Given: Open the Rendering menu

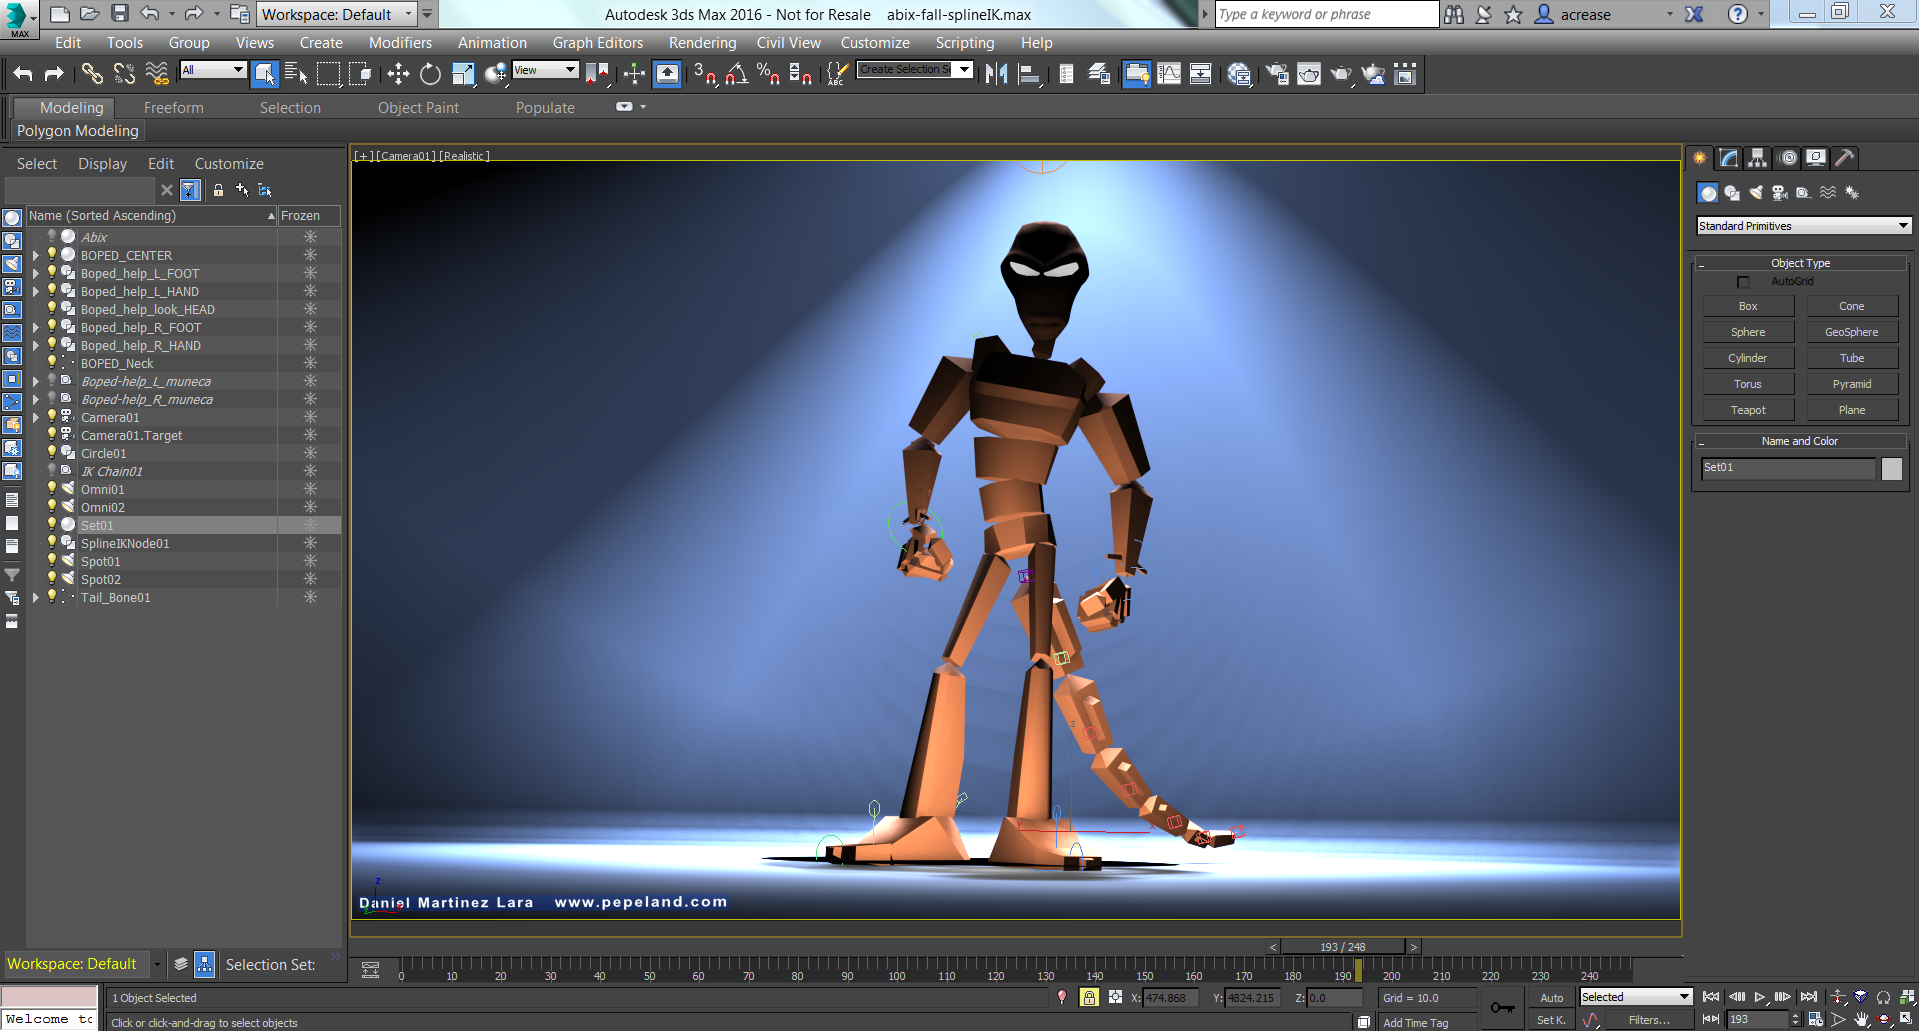Looking at the screenshot, I should tap(702, 42).
